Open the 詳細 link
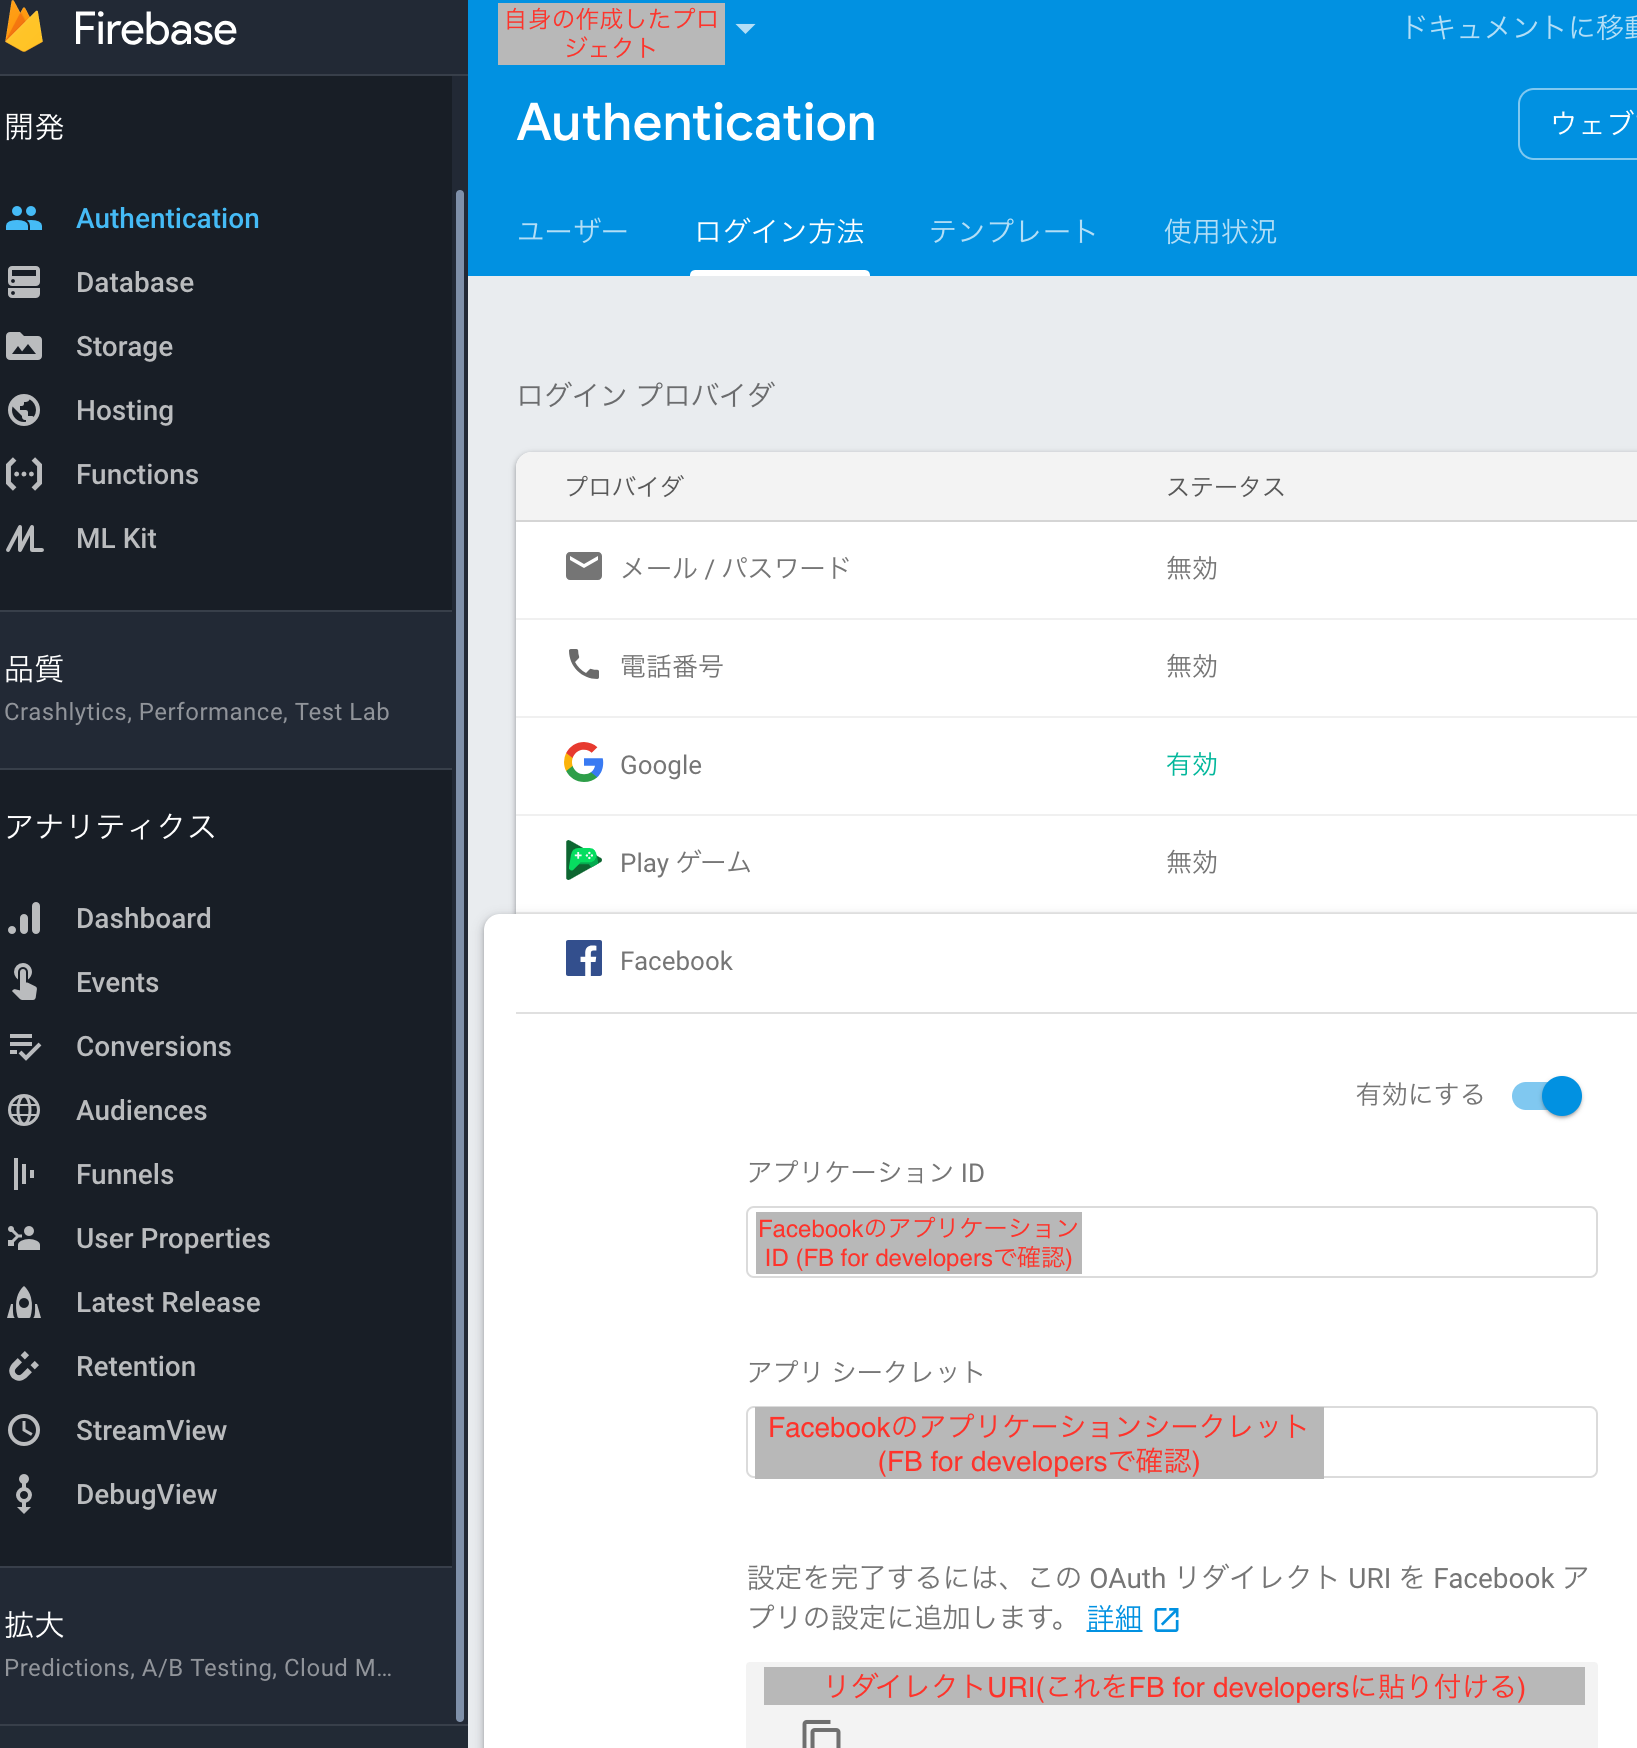The image size is (1637, 1748). [x=1114, y=1618]
